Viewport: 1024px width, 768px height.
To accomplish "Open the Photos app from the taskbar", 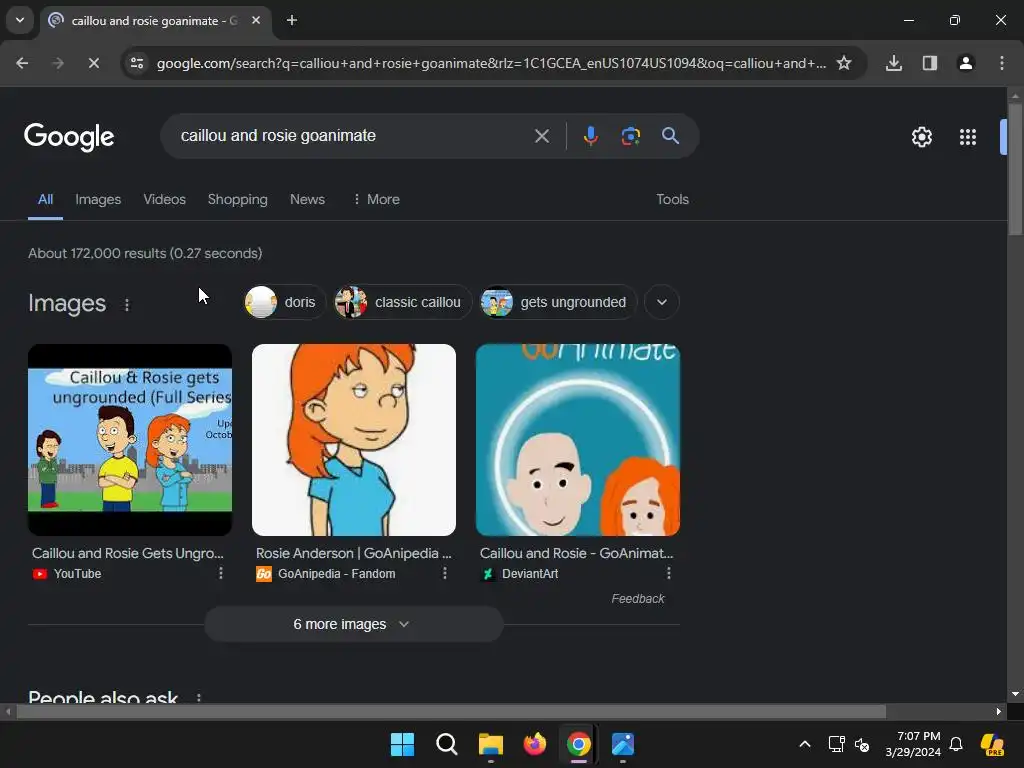I will tap(623, 744).
